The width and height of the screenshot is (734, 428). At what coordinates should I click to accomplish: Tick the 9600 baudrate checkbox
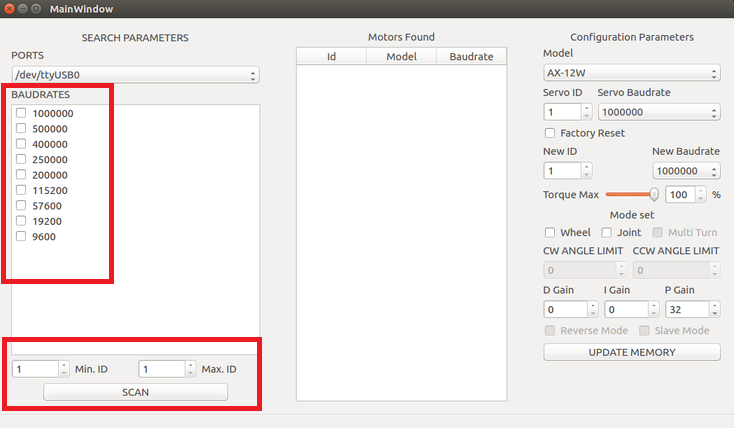[x=21, y=236]
